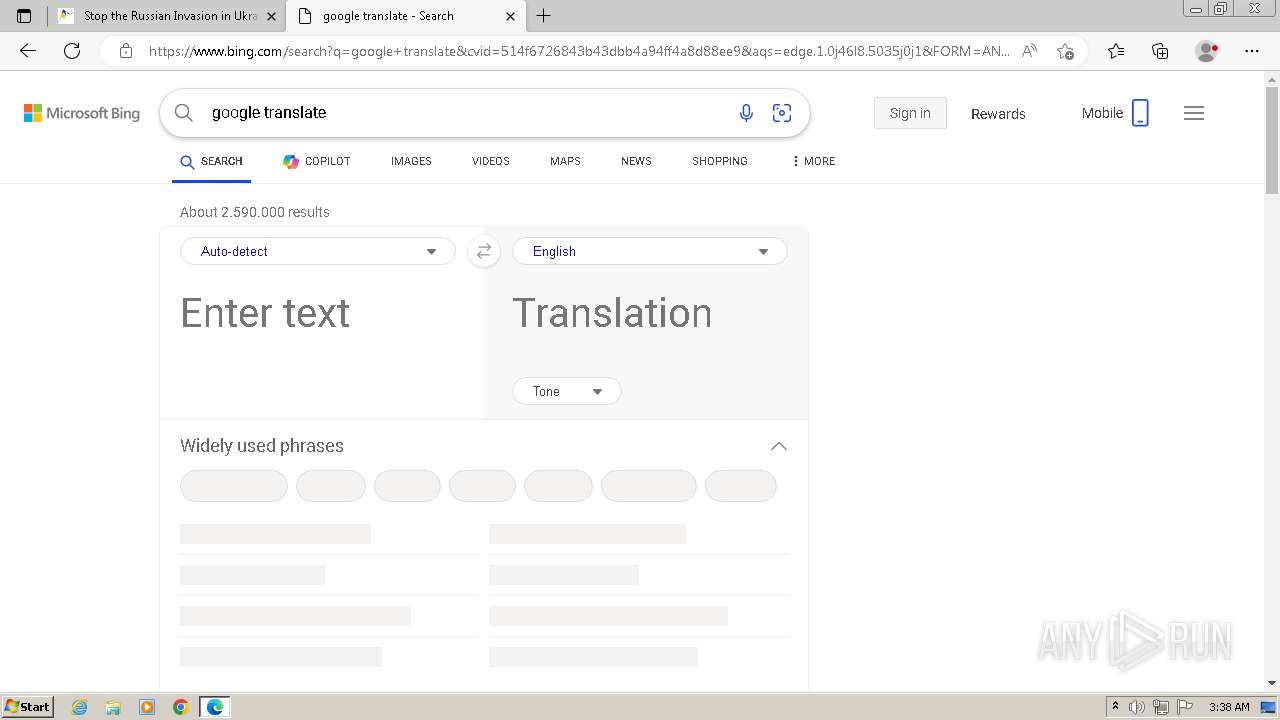Launch media player from taskbar
The image size is (1280, 720).
tap(147, 707)
